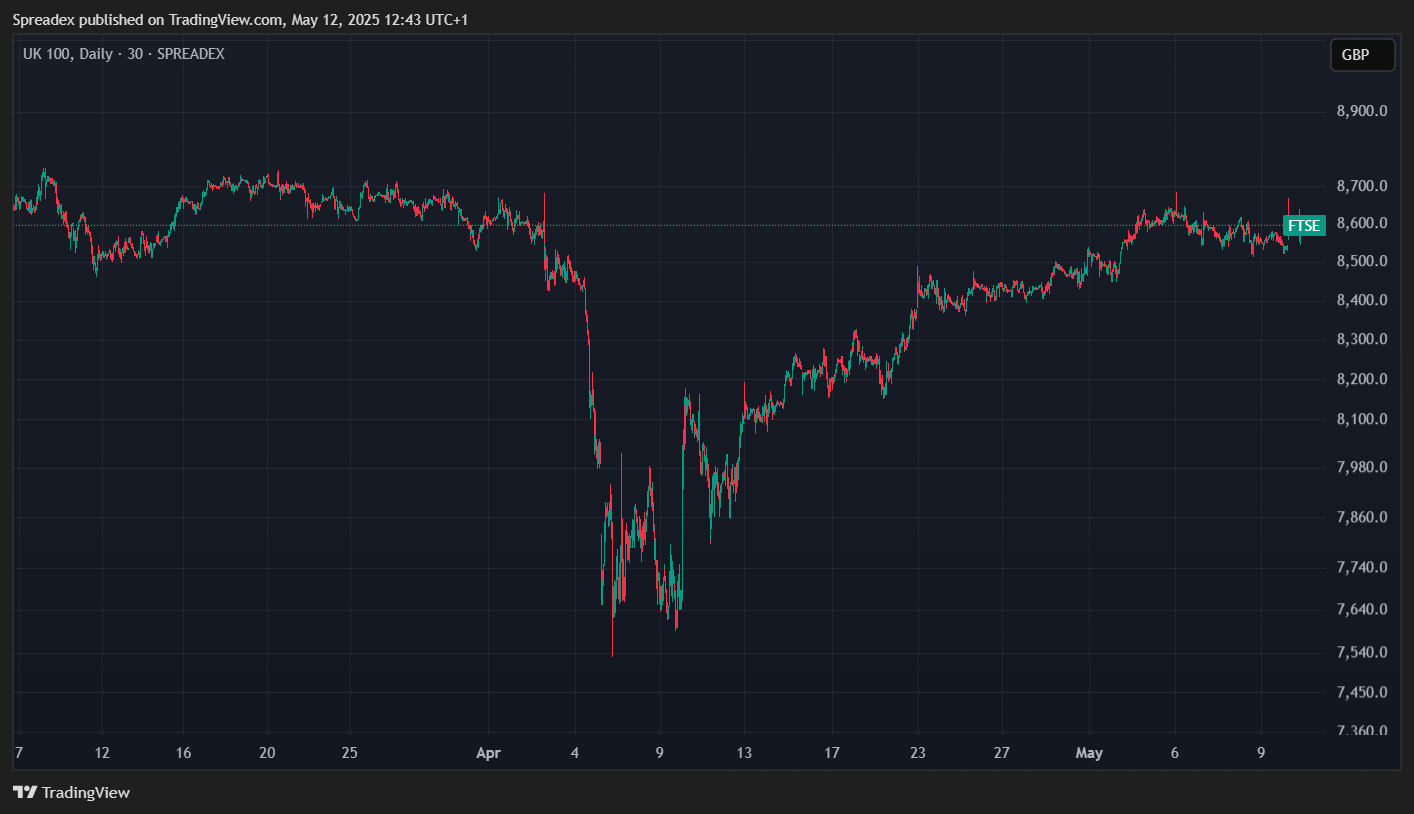Click the '12' date label on the time axis
The image size is (1414, 814).
click(102, 753)
